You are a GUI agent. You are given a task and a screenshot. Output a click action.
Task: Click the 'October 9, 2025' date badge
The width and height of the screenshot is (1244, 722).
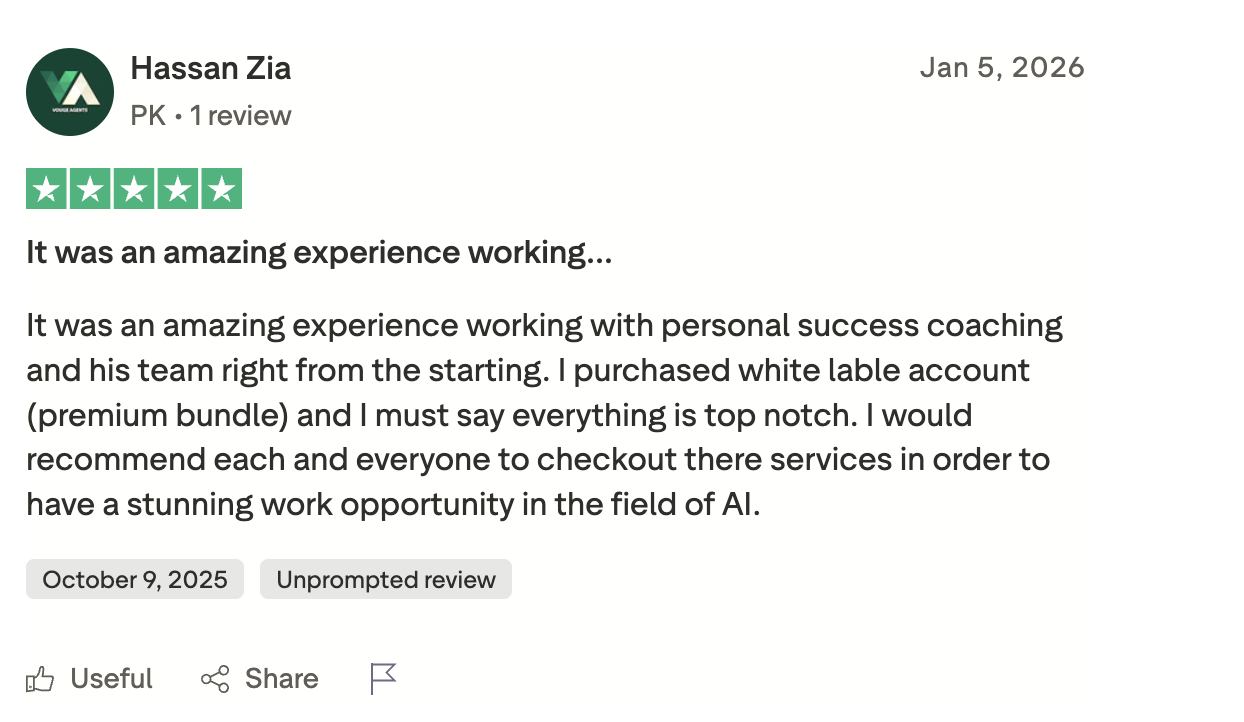(134, 579)
